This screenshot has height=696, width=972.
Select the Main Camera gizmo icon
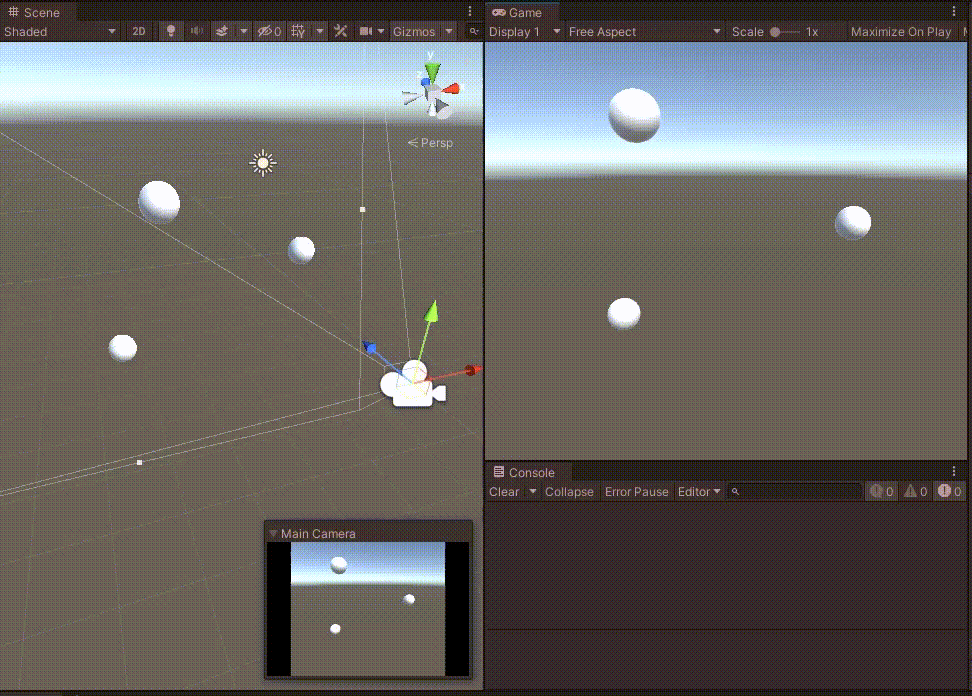(413, 386)
